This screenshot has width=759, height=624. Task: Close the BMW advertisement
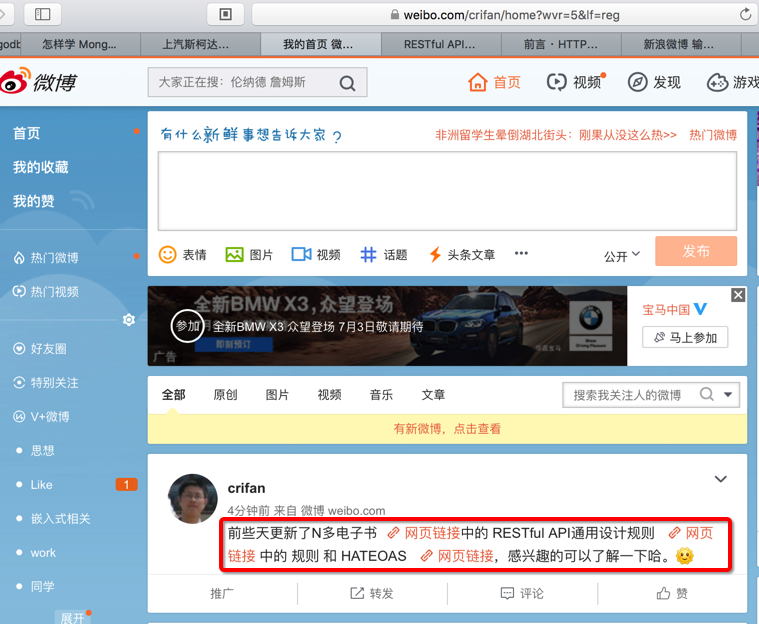pyautogui.click(x=738, y=295)
